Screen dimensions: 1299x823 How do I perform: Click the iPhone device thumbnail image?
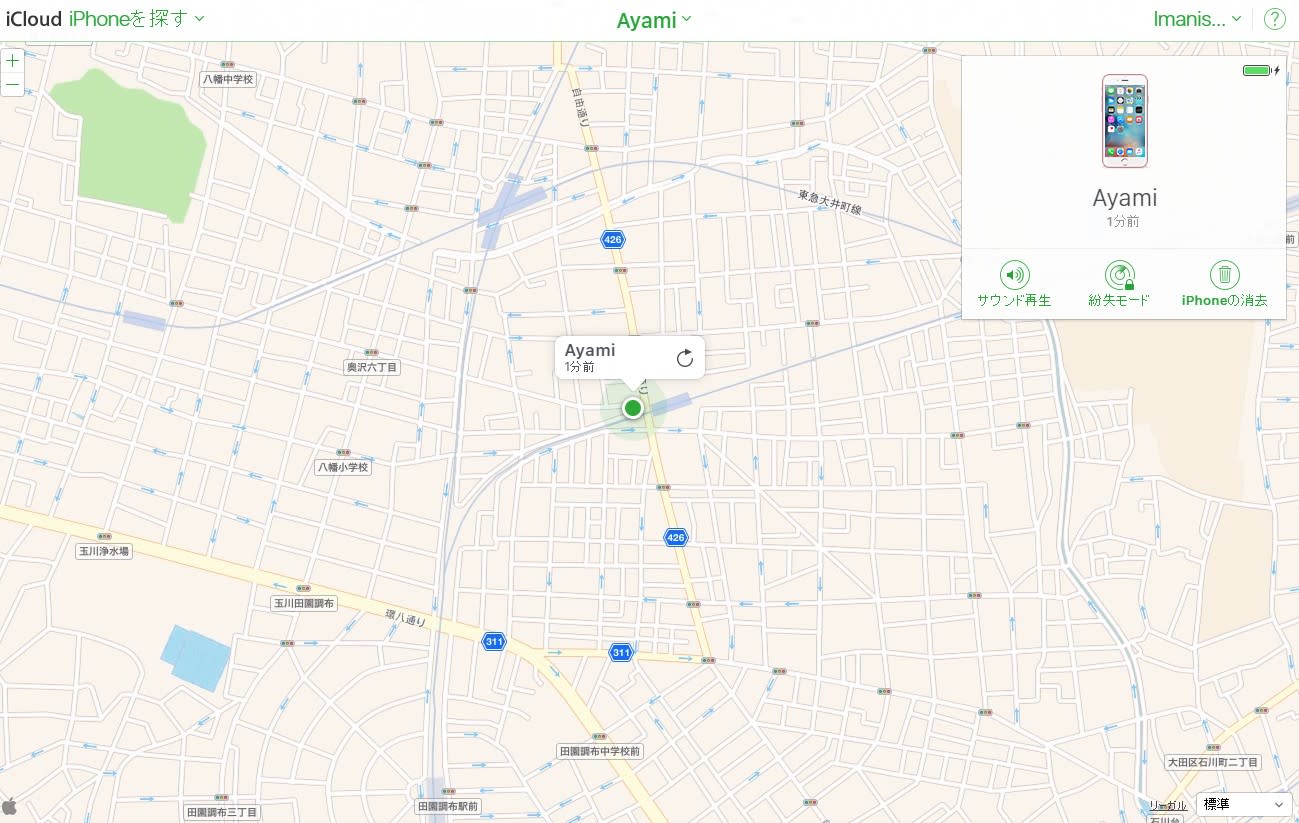pos(1124,121)
